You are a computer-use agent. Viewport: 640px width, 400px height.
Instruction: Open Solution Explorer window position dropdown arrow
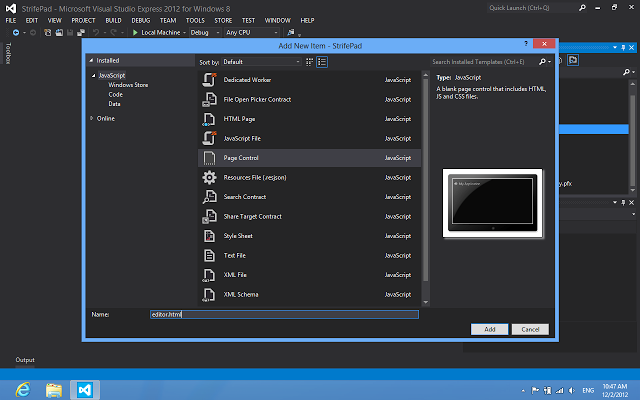(x=615, y=47)
